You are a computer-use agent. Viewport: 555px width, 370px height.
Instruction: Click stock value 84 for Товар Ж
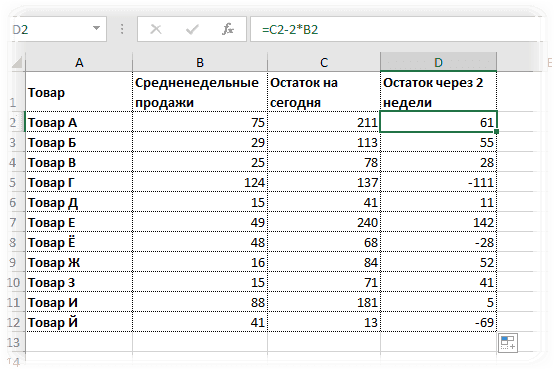click(324, 262)
